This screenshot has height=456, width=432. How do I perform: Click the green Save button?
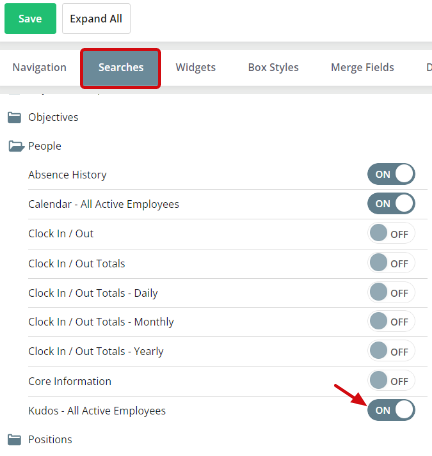(30, 19)
